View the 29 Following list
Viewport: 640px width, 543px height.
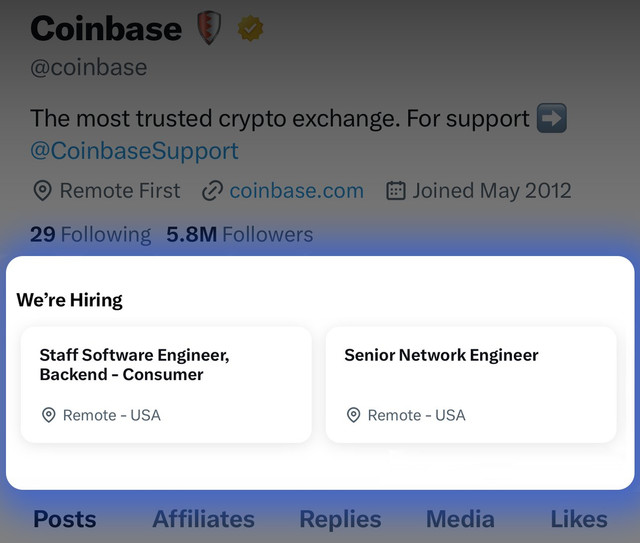click(91, 234)
